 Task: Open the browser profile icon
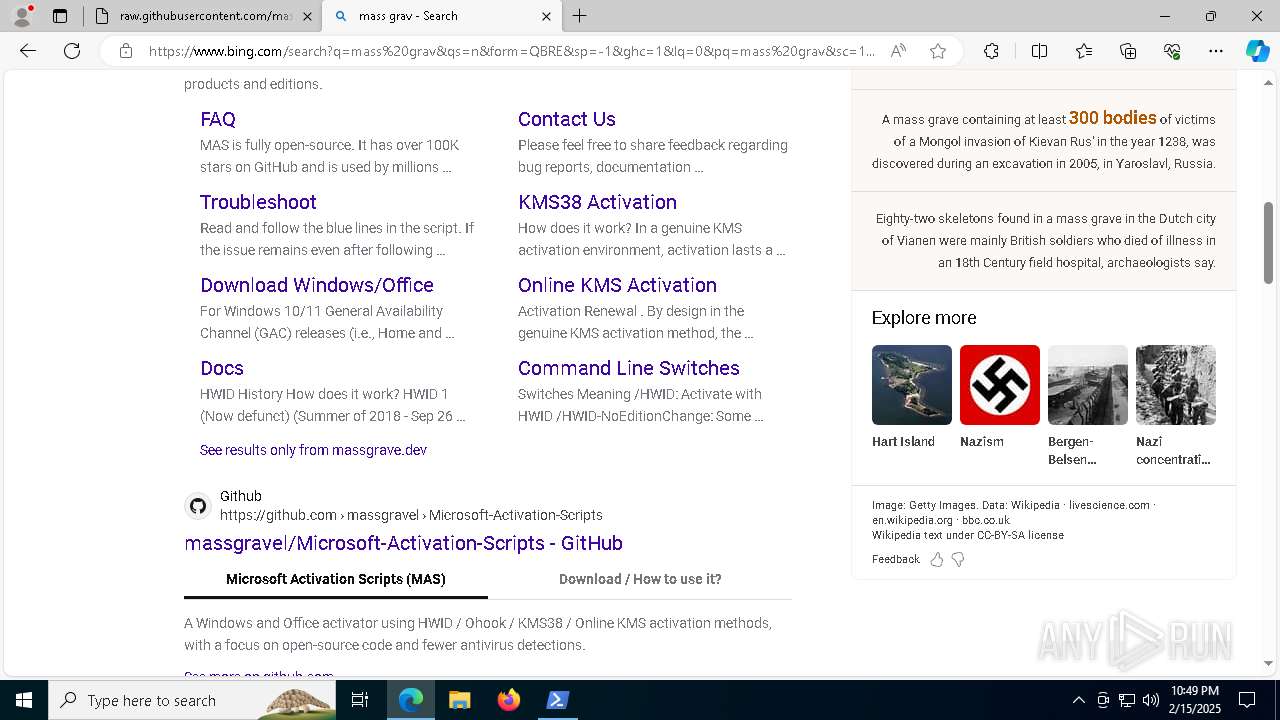(x=22, y=16)
